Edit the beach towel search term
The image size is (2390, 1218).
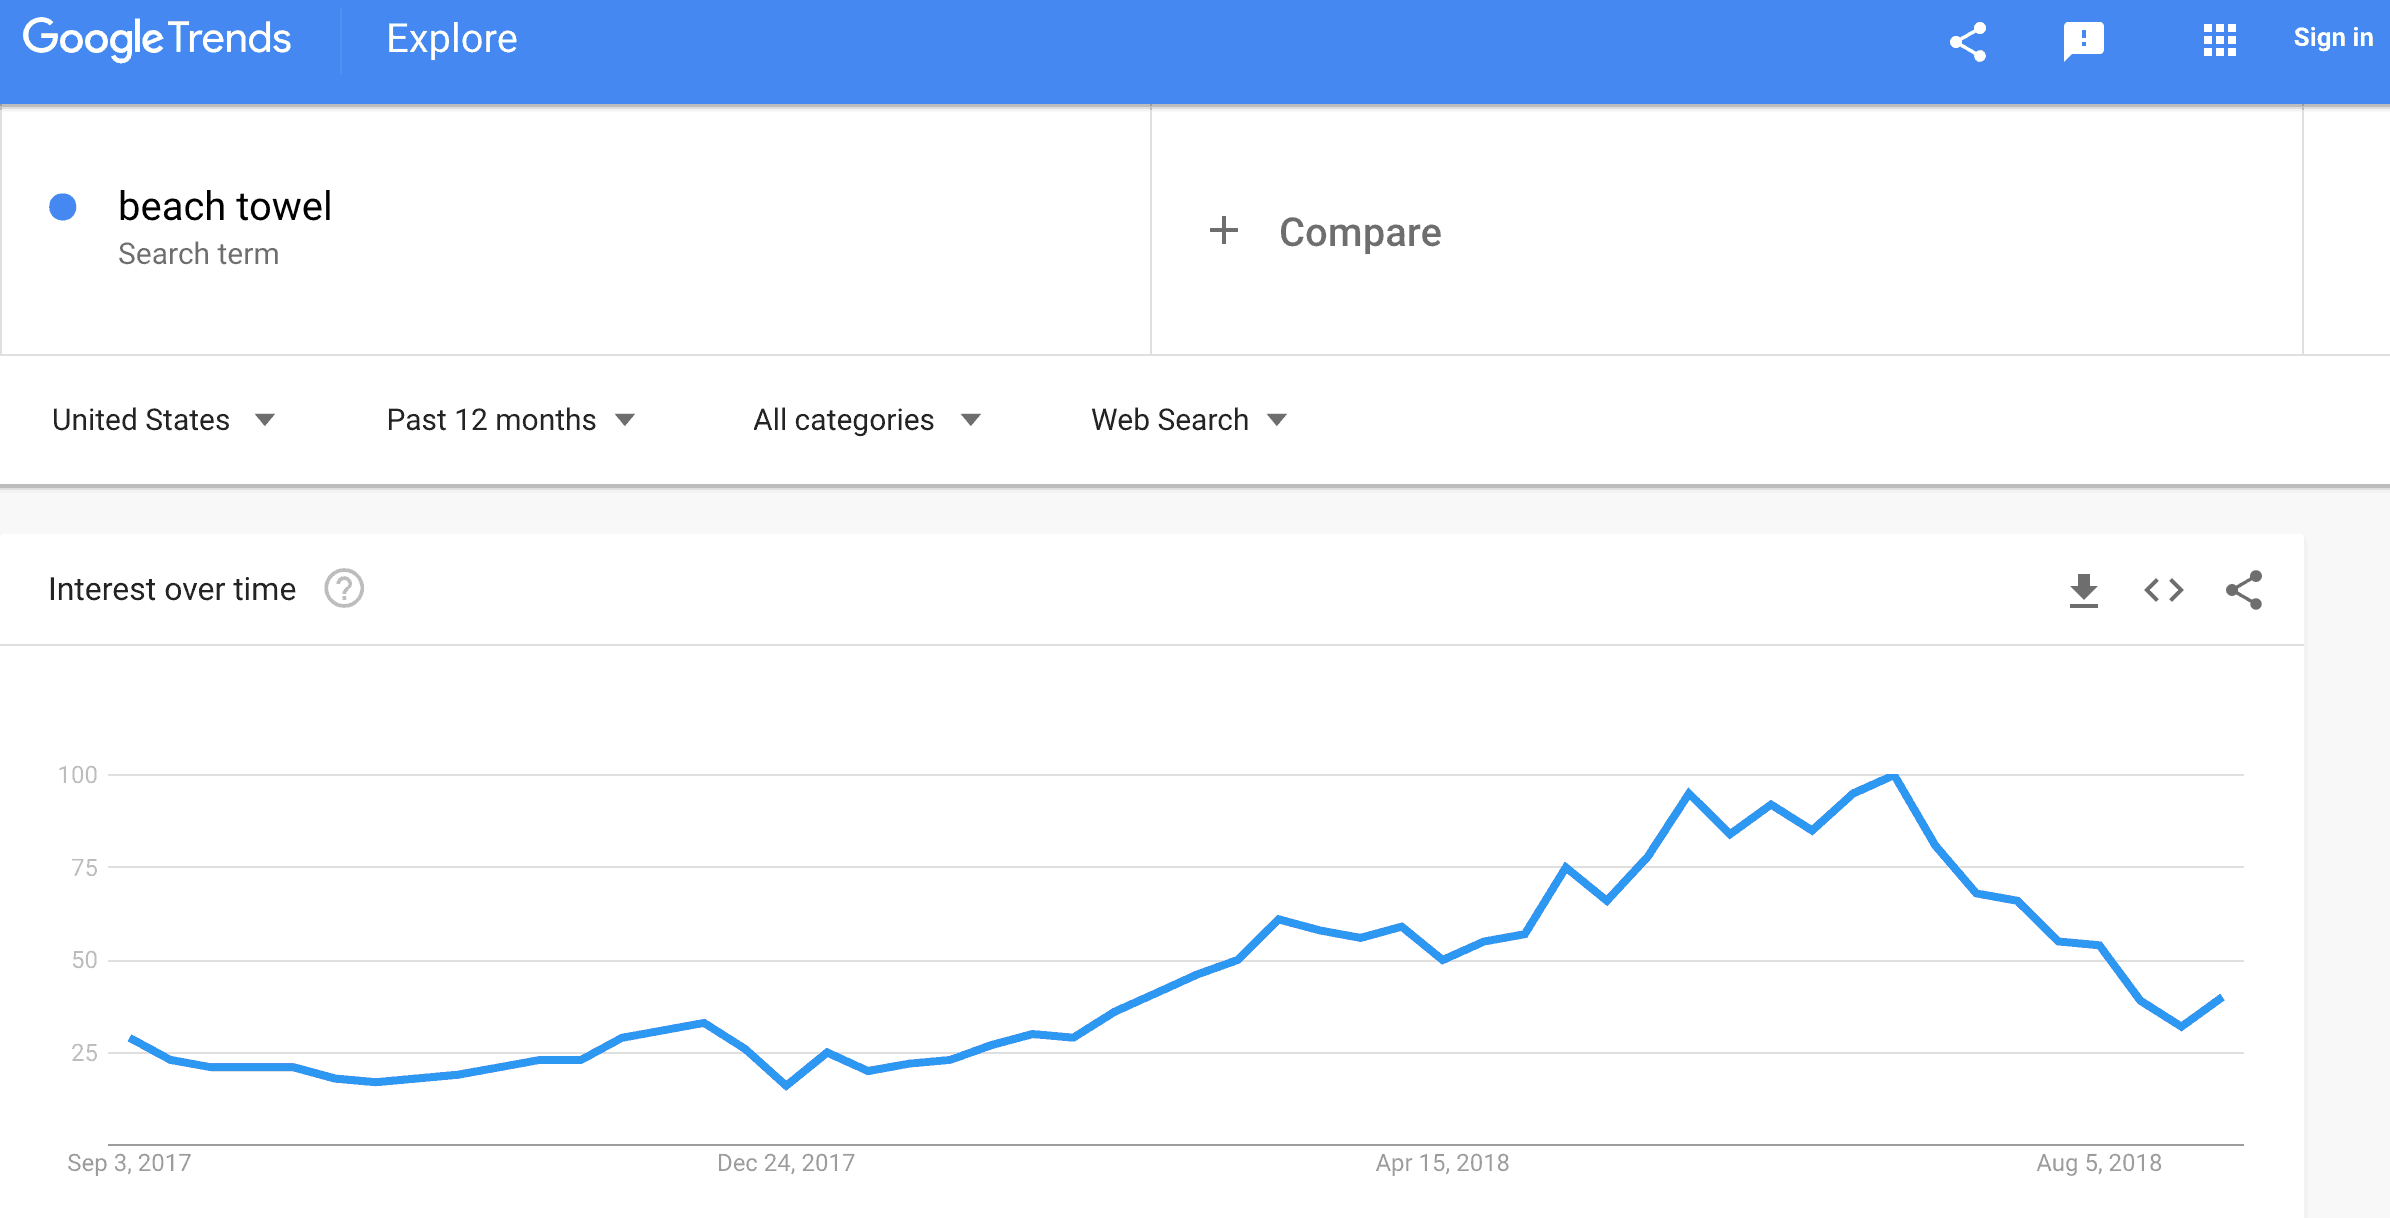tap(225, 206)
